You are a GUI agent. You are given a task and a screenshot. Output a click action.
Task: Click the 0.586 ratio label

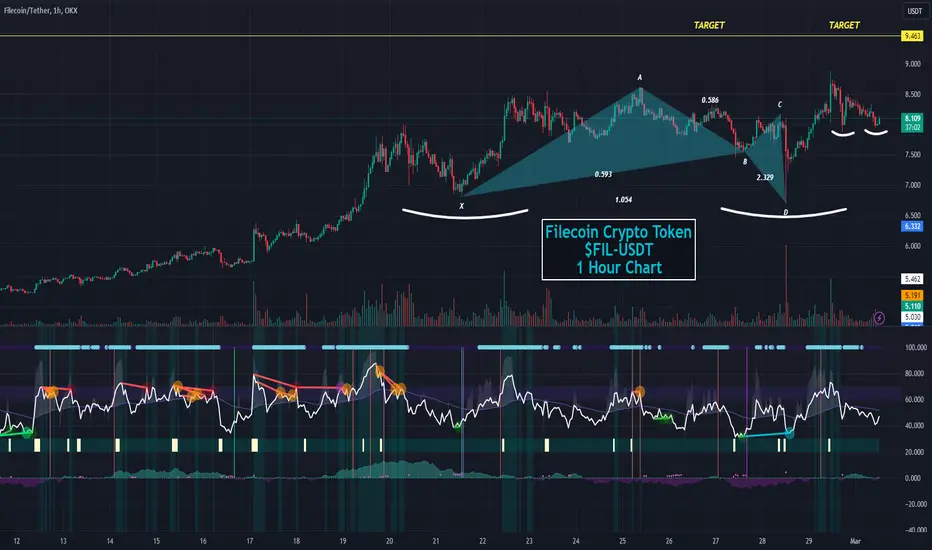pos(710,100)
